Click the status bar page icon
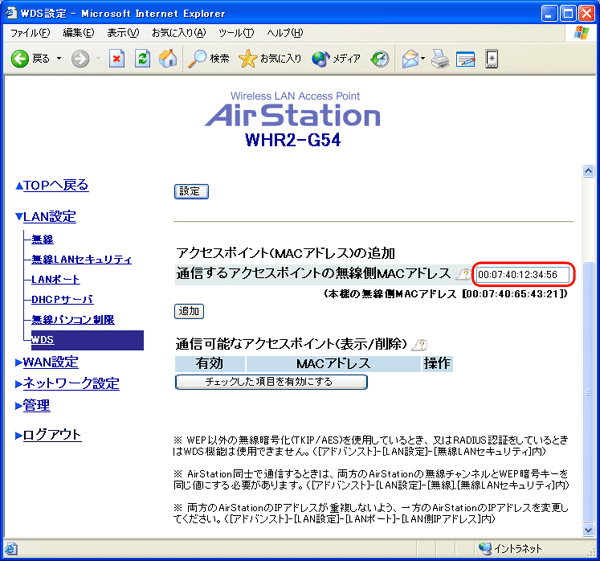The width and height of the screenshot is (600, 561). pos(11,549)
